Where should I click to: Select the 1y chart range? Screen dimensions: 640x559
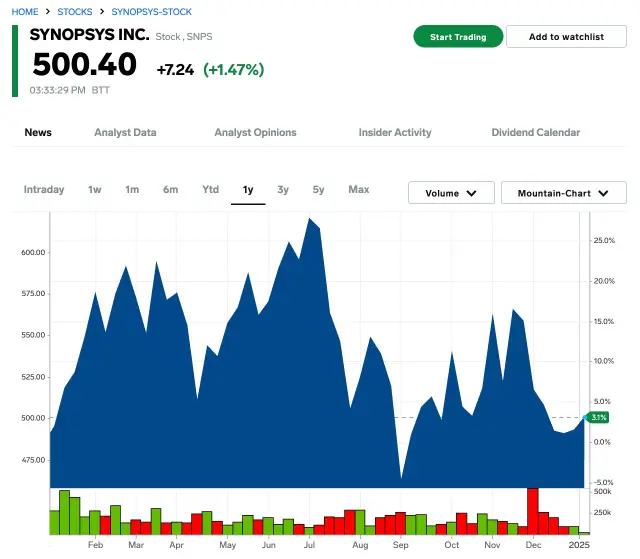248,190
